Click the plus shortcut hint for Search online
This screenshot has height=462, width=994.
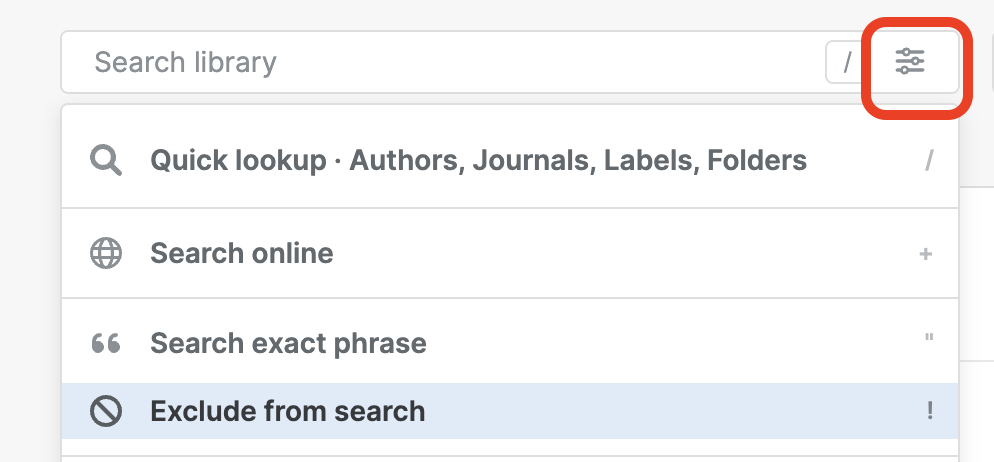coord(925,254)
